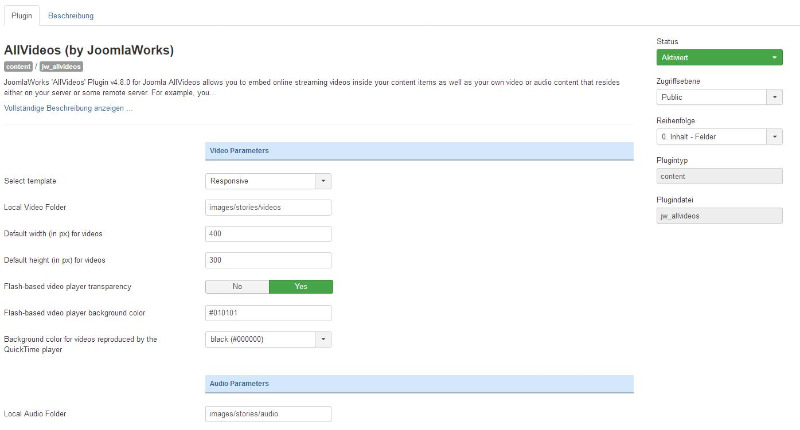
Task: Open the Status dropdown showing Aktiviert
Action: point(719,58)
